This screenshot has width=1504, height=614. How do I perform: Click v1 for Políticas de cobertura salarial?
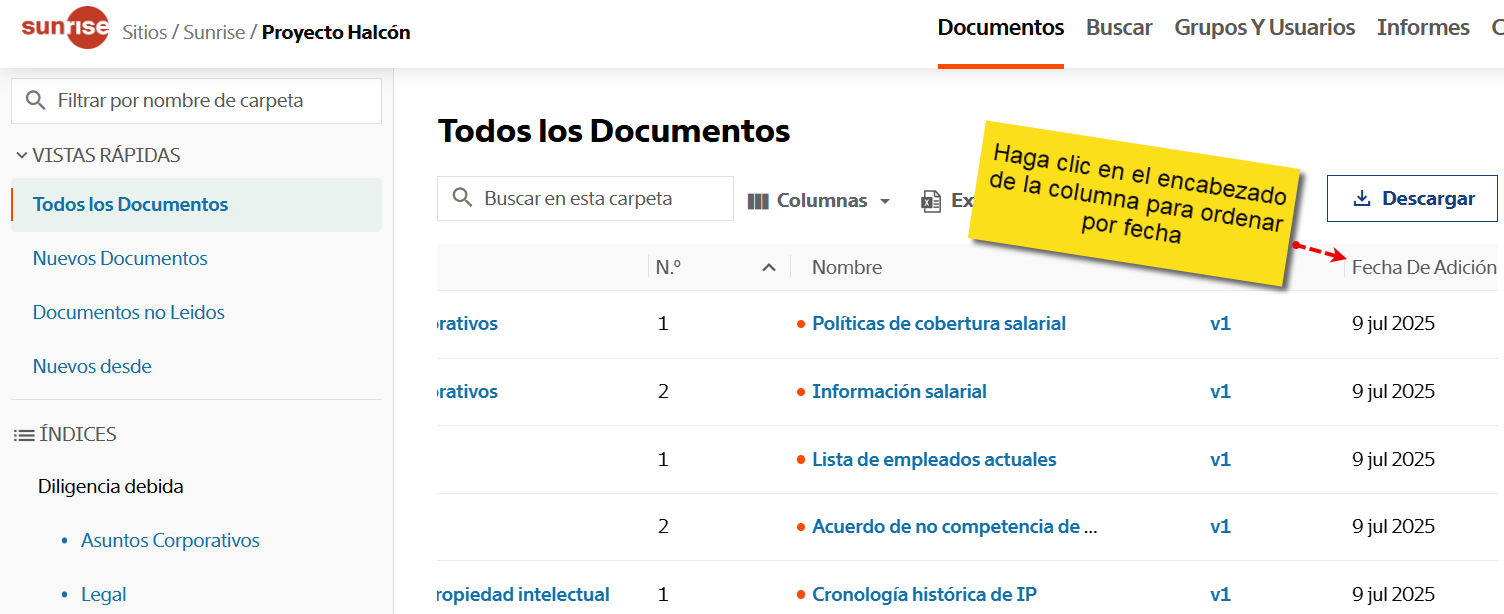[1220, 324]
